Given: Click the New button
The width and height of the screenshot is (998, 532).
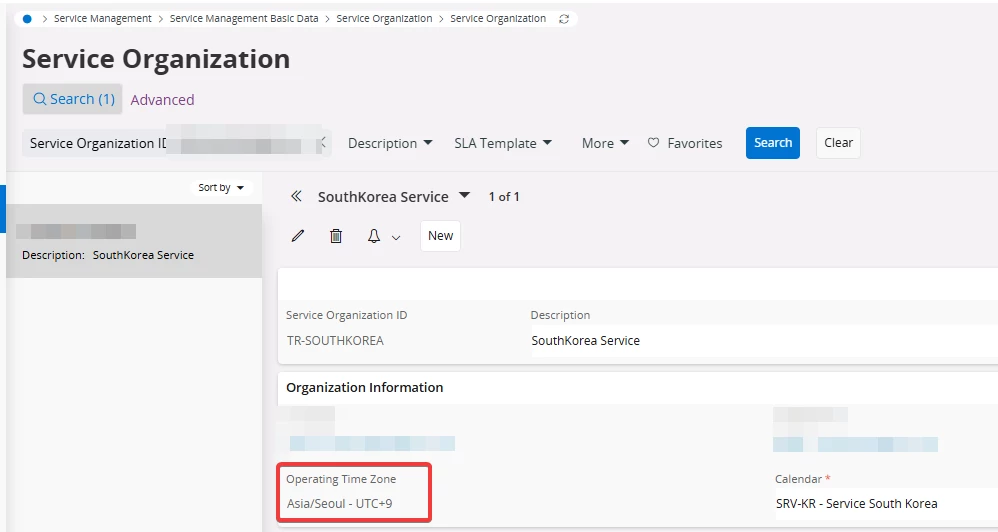Looking at the screenshot, I should point(440,236).
